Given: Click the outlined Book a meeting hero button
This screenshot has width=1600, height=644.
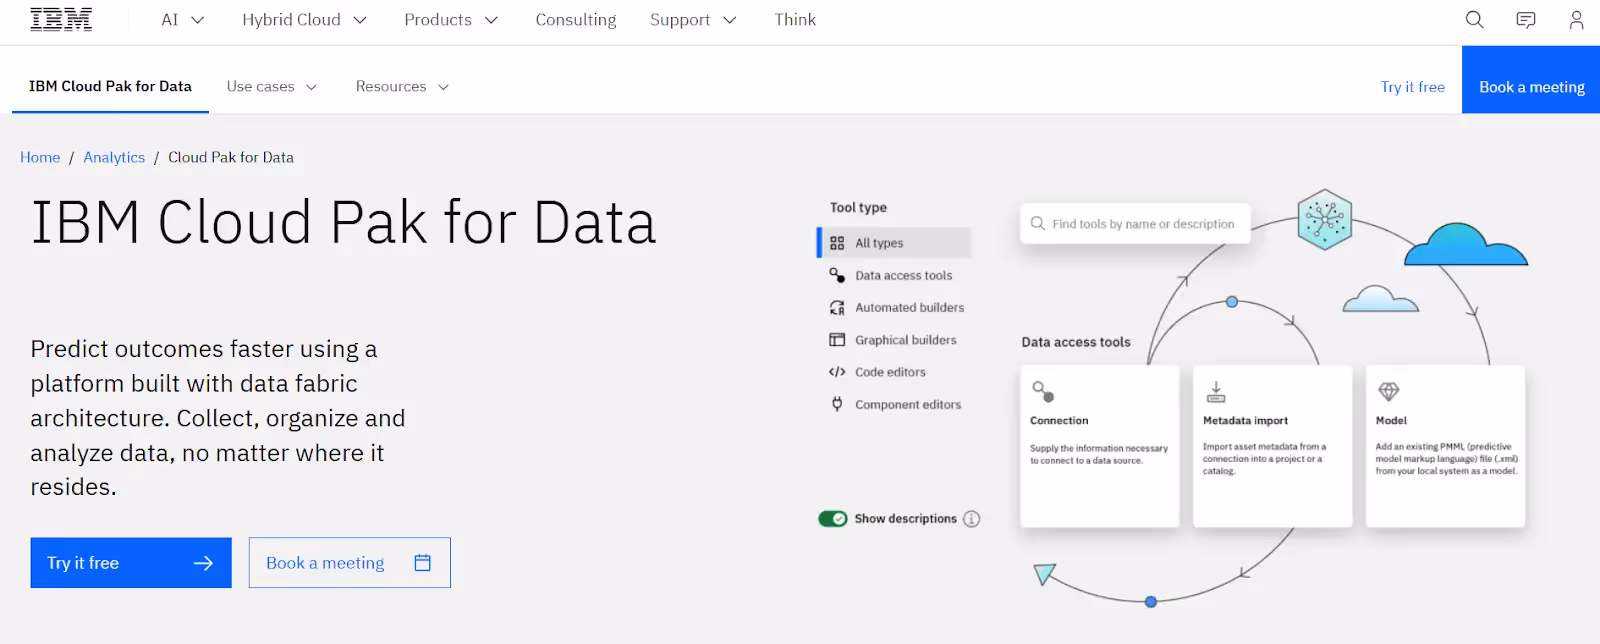Looking at the screenshot, I should tap(350, 563).
